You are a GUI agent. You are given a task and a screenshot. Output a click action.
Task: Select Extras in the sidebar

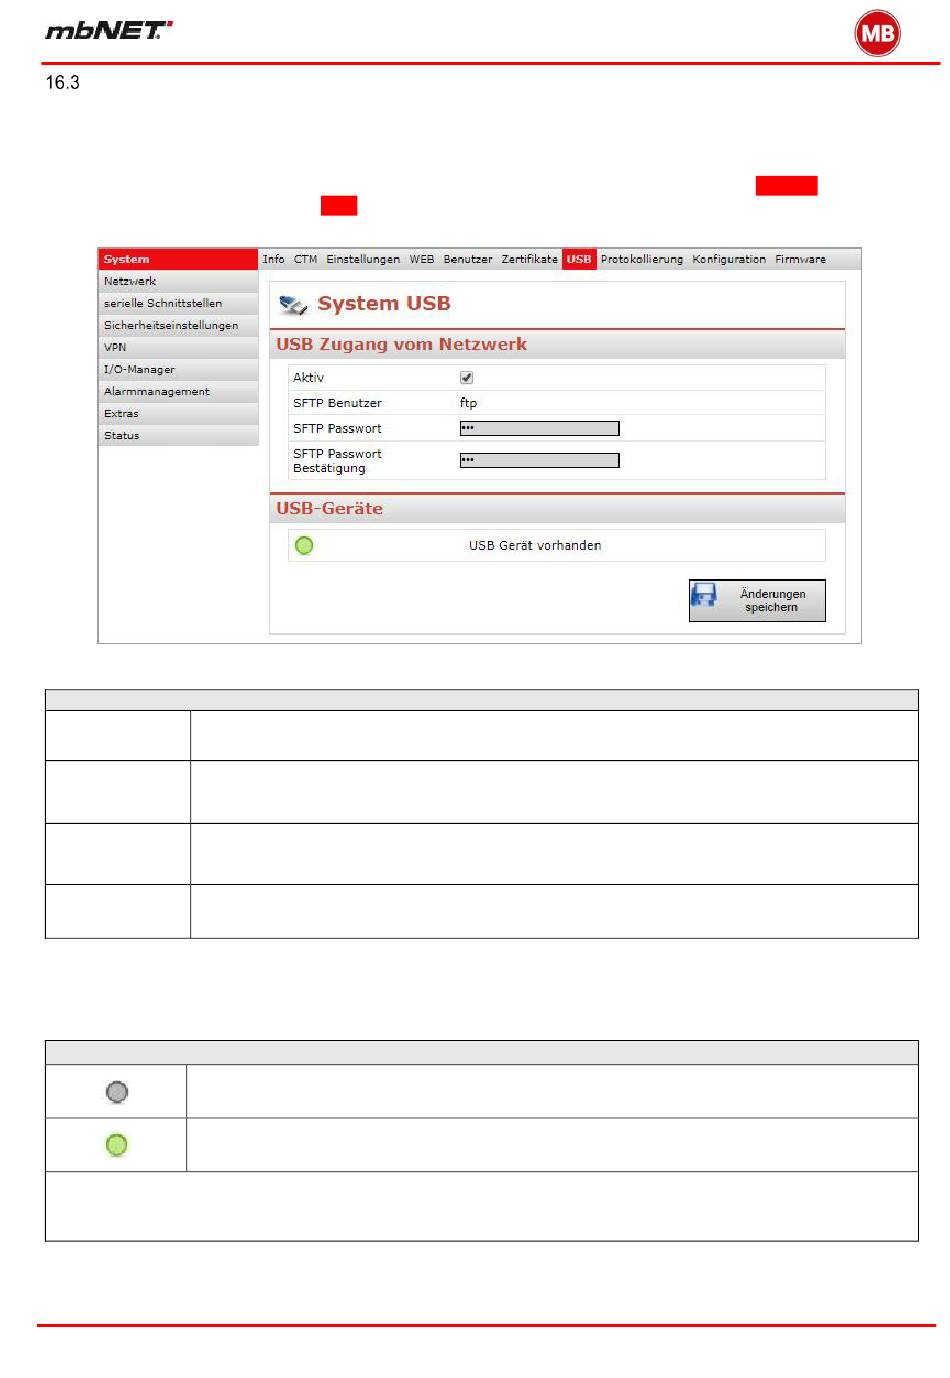click(x=178, y=413)
